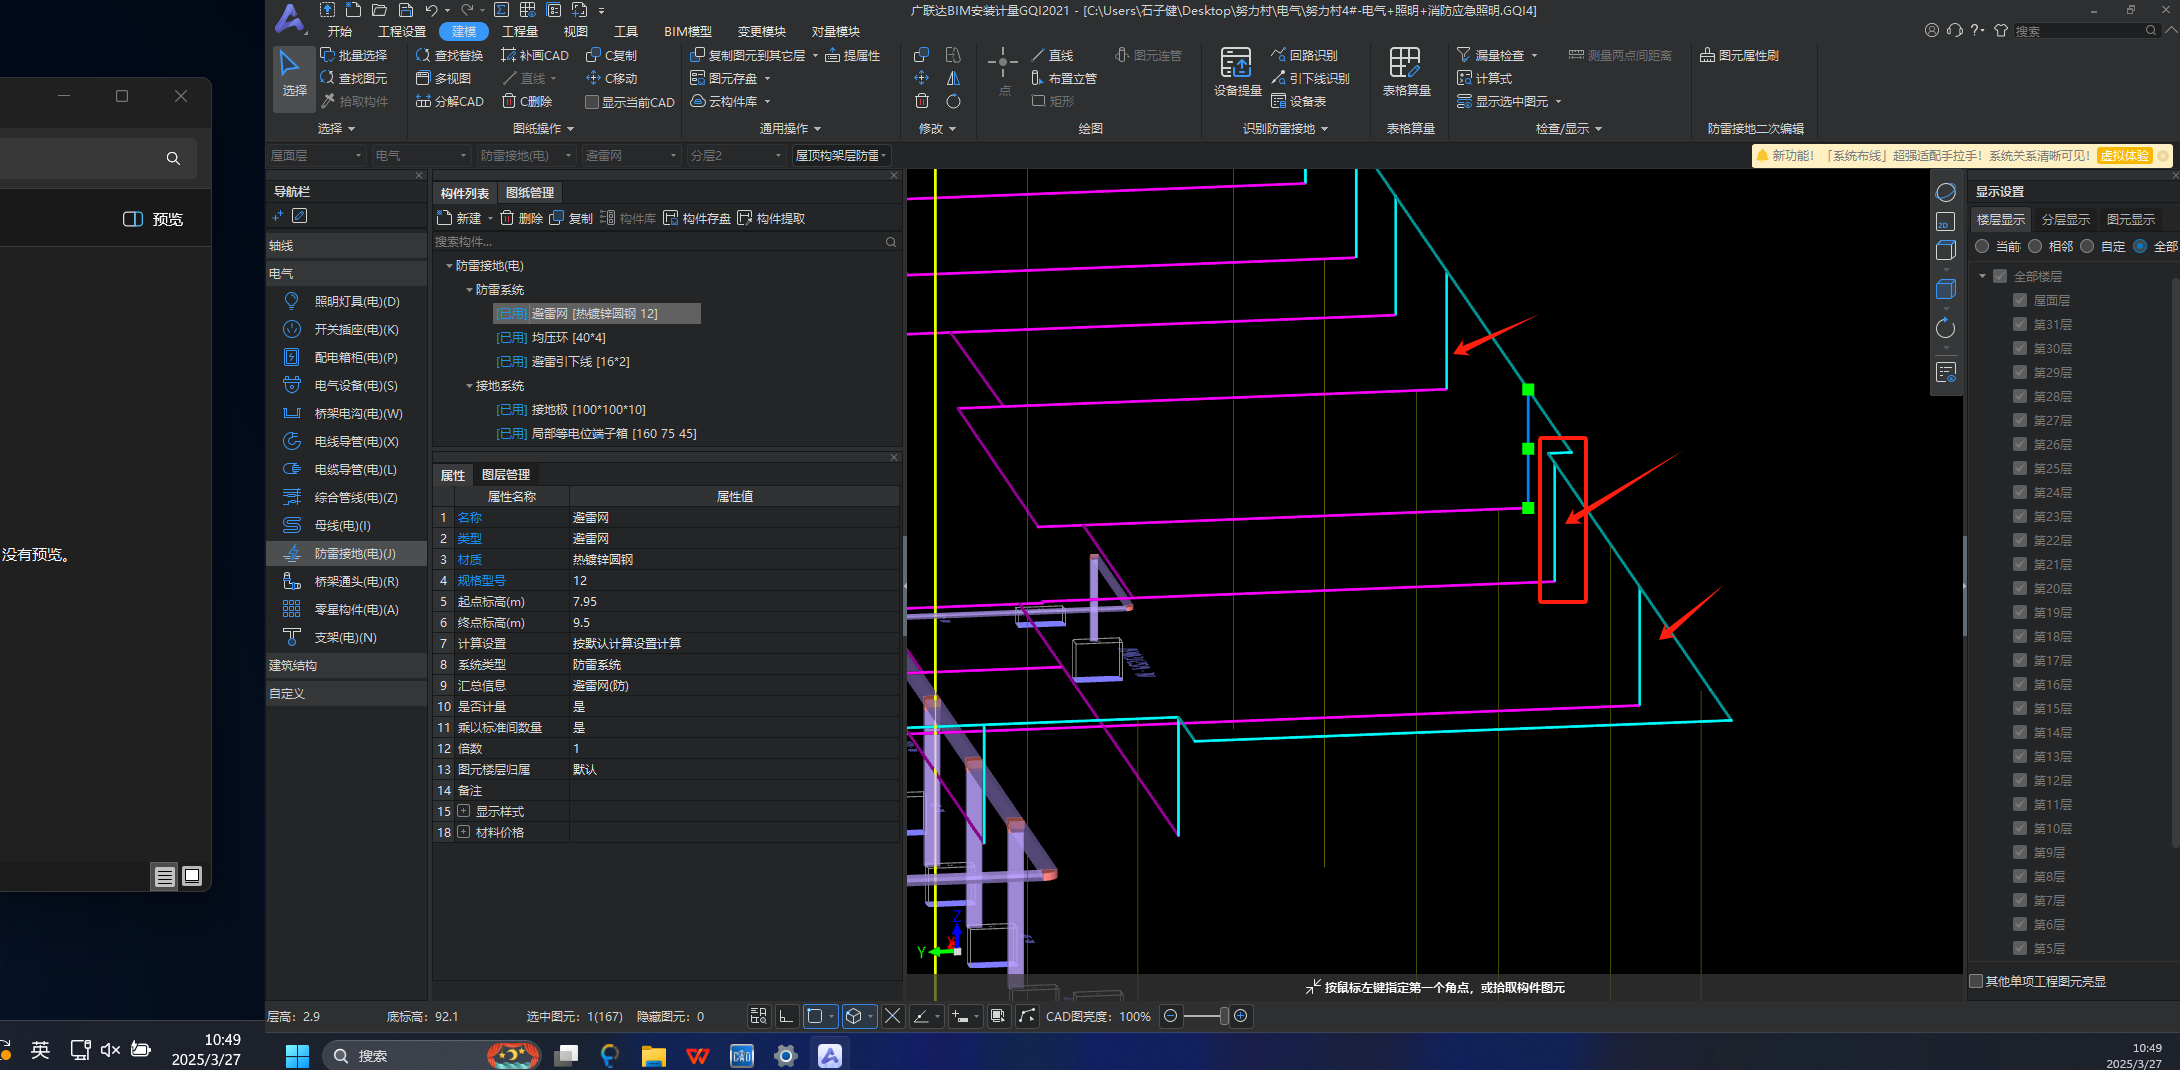Screen dimensions: 2180x1070
Task: Click 新建 to create a new component
Action: click(x=460, y=218)
